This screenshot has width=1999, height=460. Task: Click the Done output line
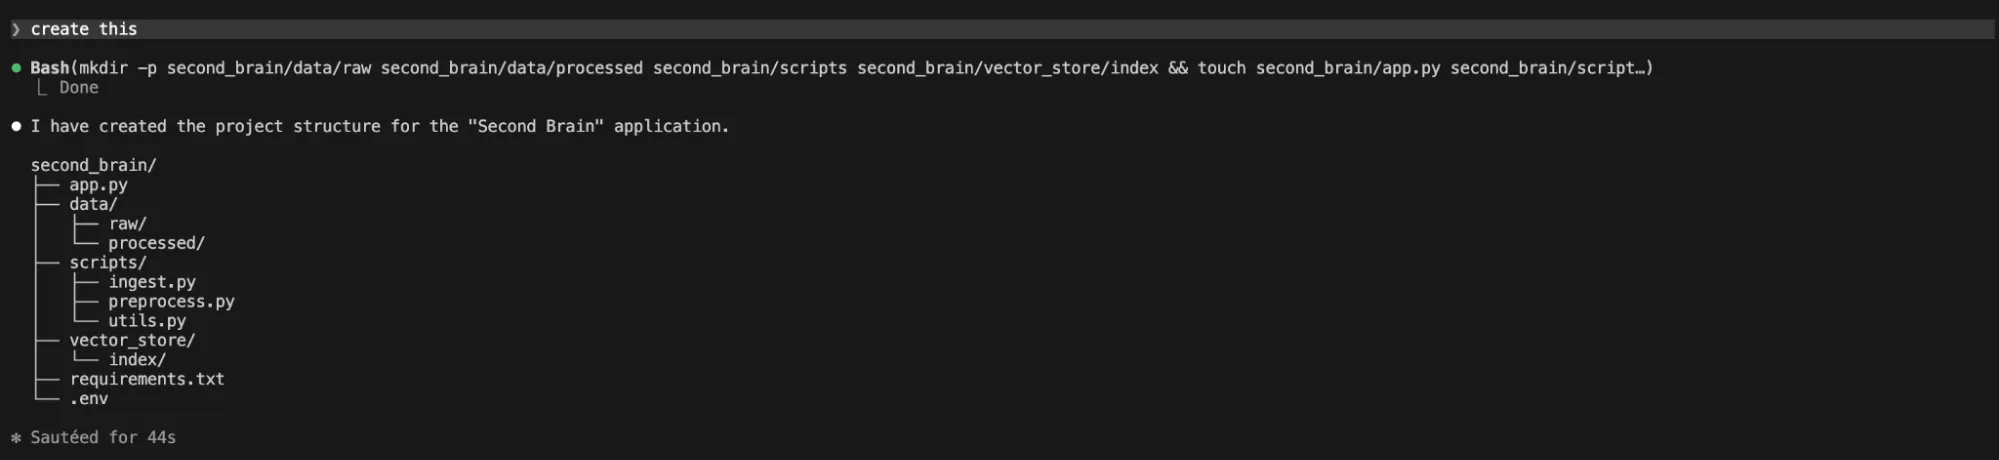[78, 88]
